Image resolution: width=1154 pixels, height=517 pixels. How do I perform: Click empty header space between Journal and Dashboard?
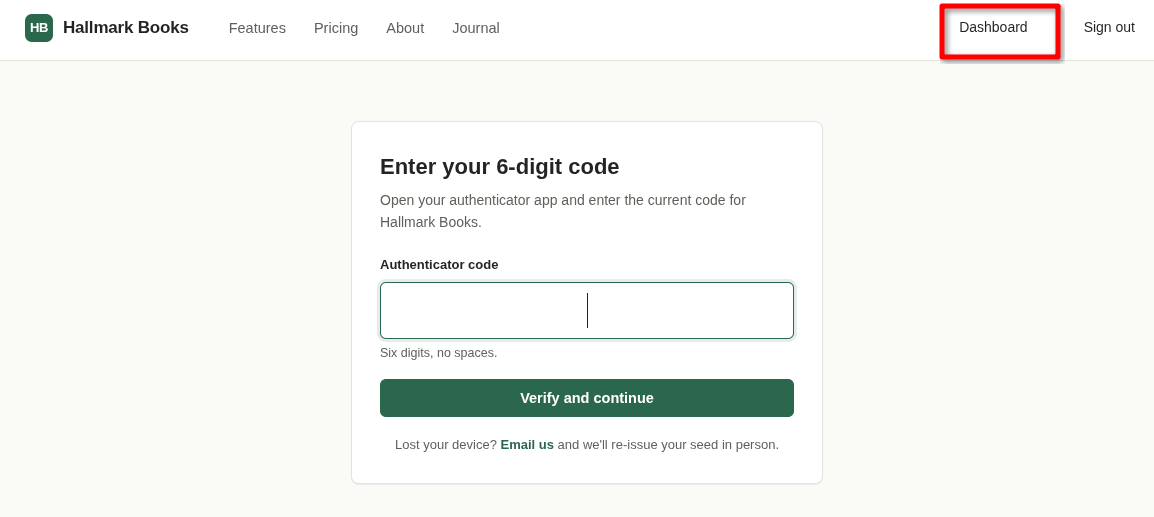(721, 29)
